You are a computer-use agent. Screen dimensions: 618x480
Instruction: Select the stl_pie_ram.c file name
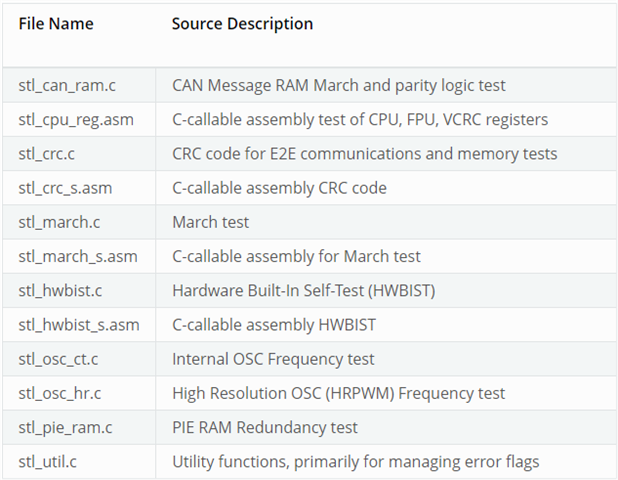click(68, 427)
